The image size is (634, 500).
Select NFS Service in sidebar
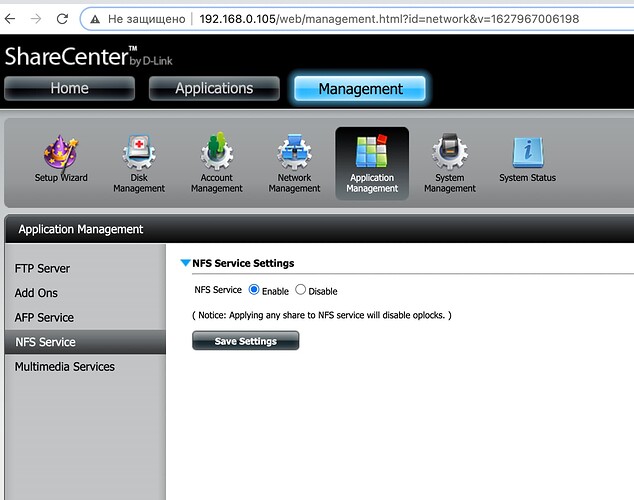[x=85, y=342]
